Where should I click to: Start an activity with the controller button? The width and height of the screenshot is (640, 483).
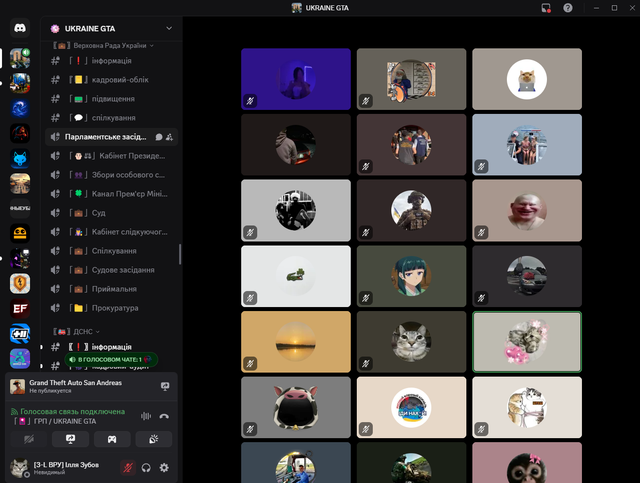[x=112, y=439]
